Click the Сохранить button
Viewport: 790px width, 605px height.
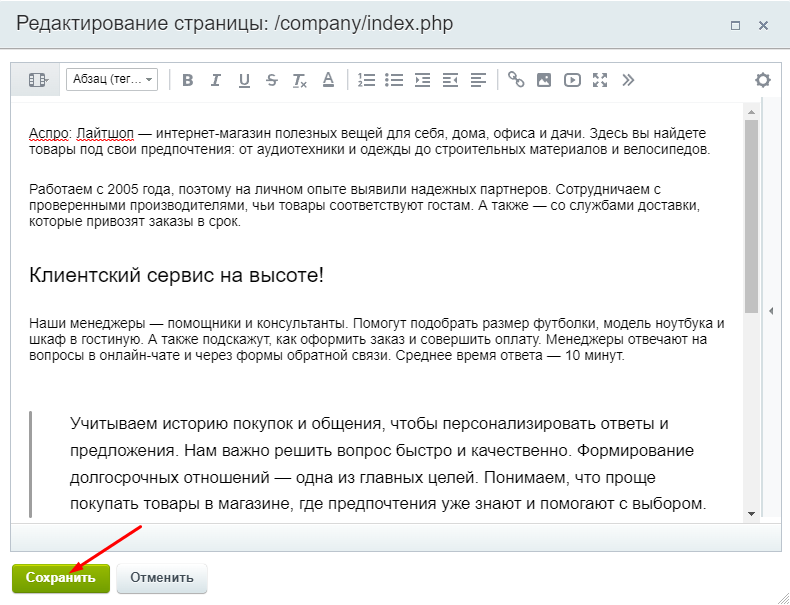tap(61, 577)
